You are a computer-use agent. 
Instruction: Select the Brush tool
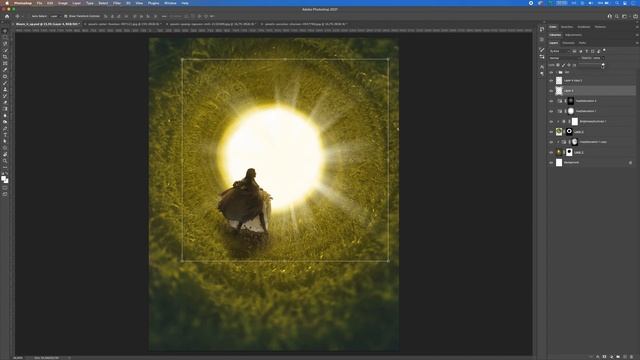(x=5, y=83)
